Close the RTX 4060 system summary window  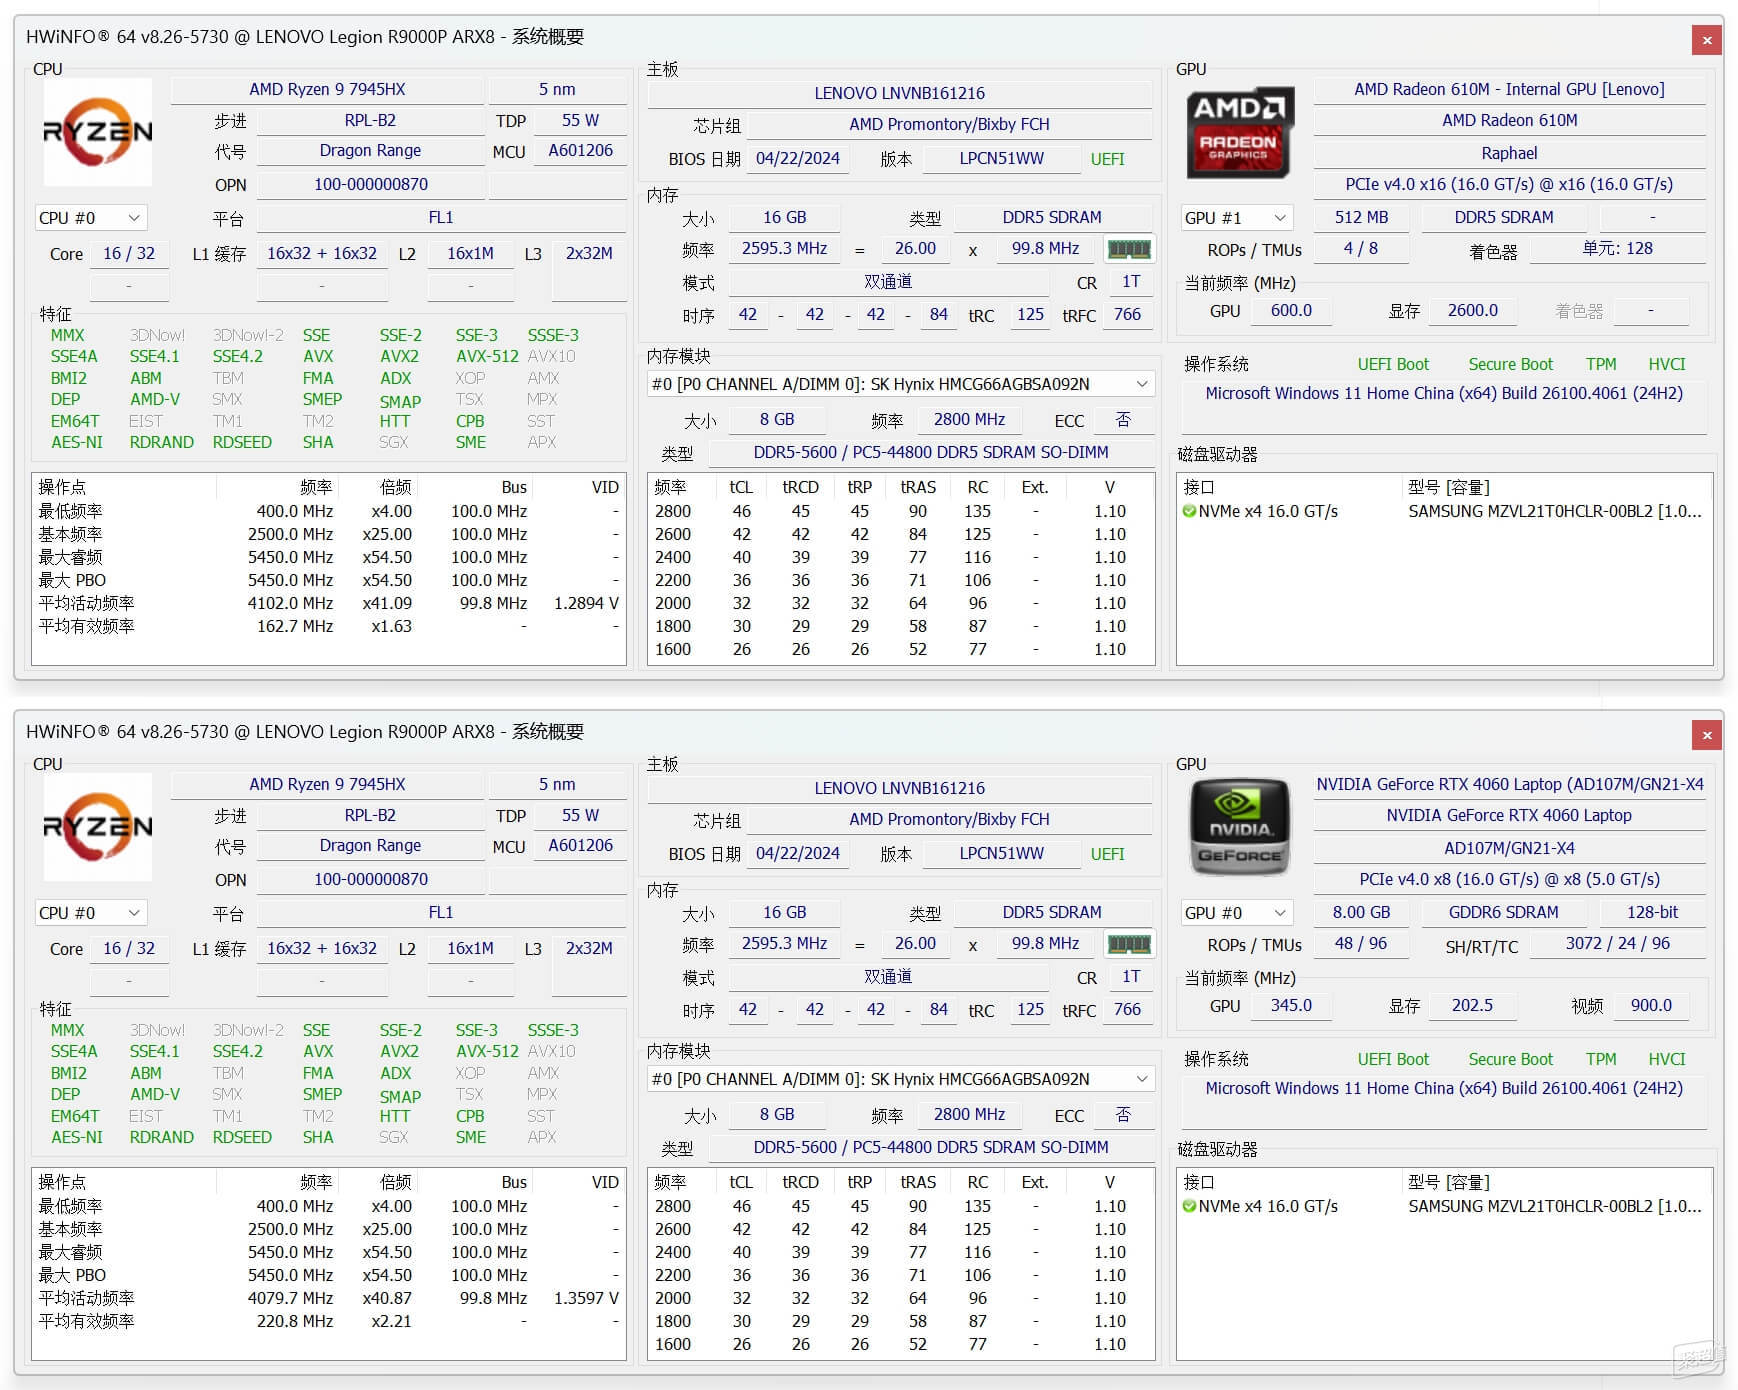coord(1707,735)
